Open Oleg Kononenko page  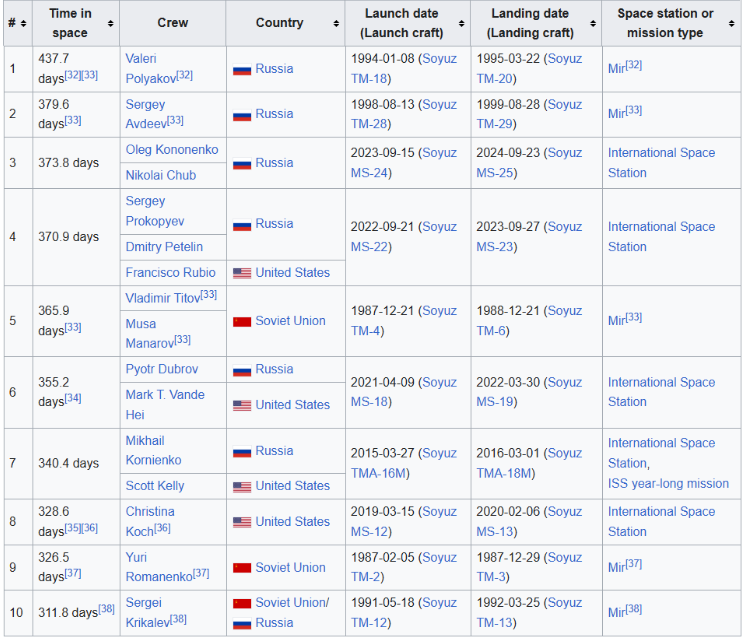(172, 150)
